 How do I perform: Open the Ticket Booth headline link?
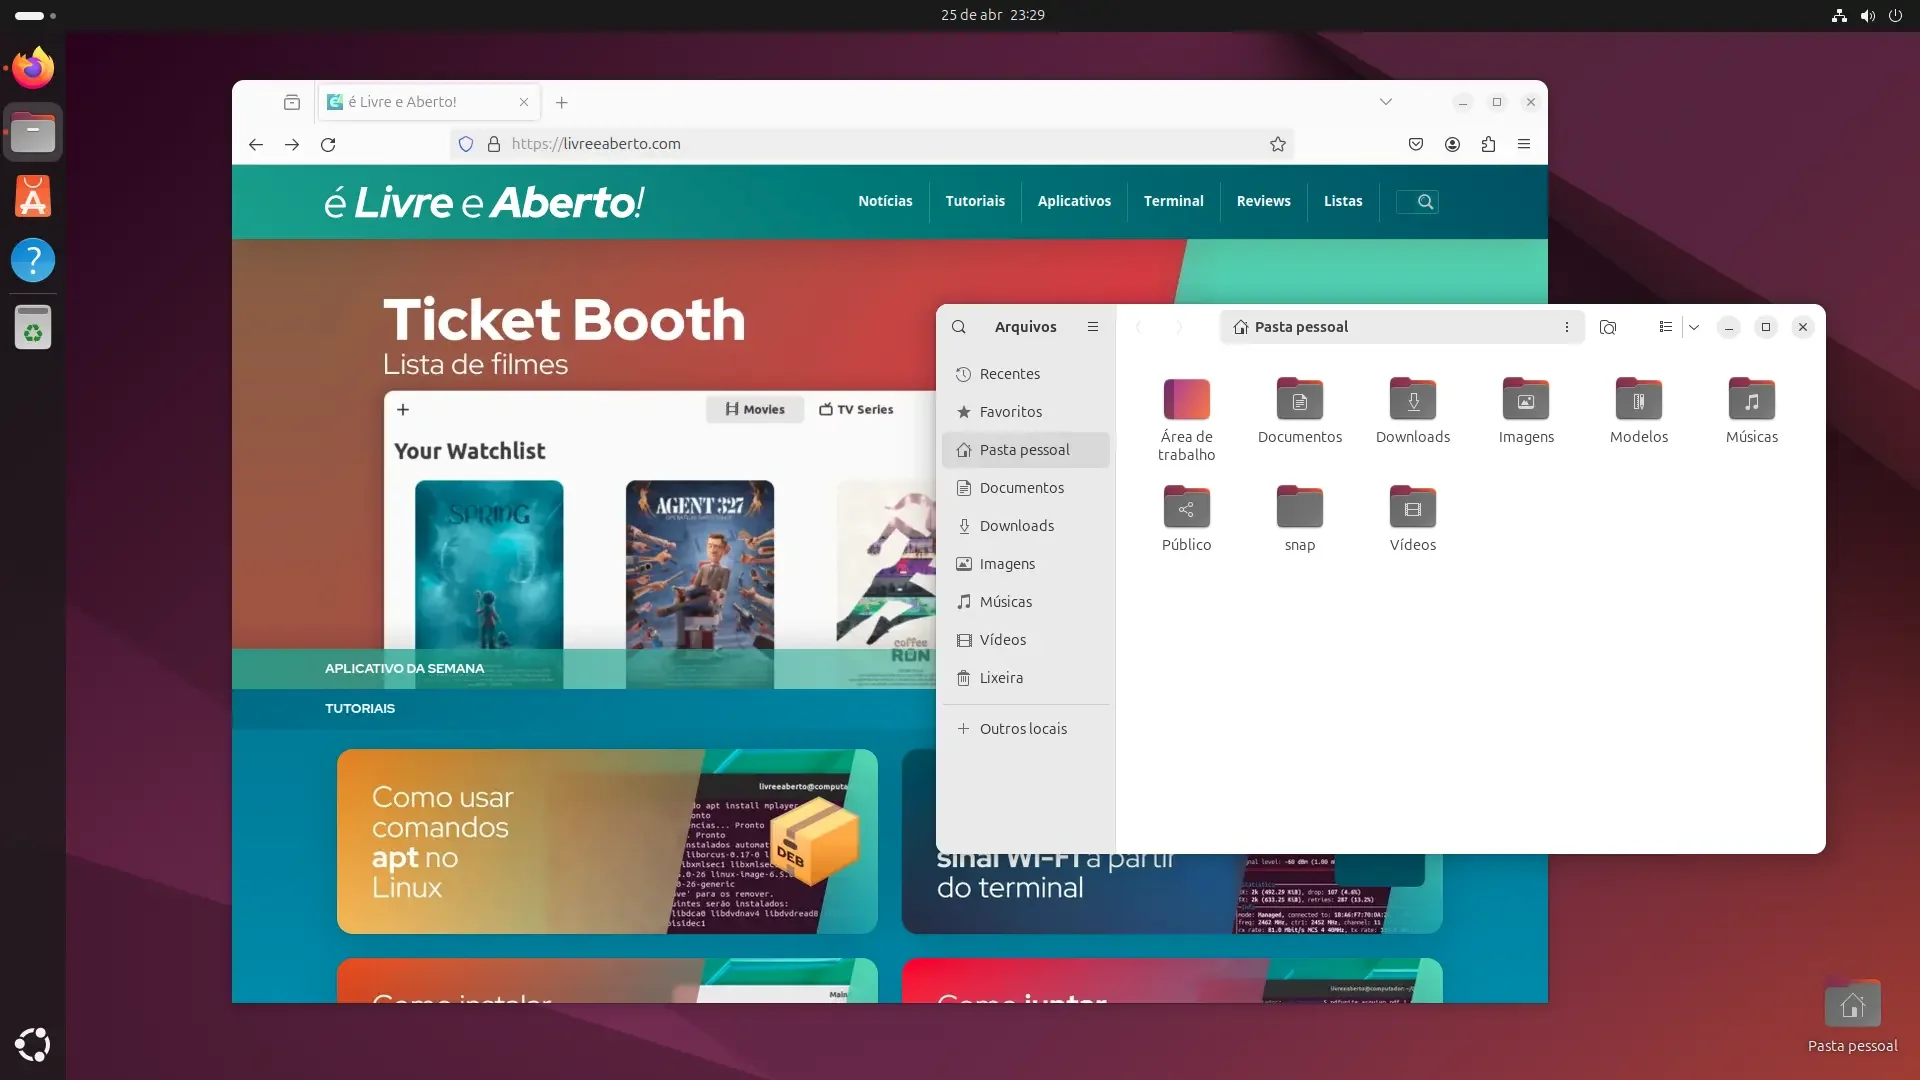(564, 320)
